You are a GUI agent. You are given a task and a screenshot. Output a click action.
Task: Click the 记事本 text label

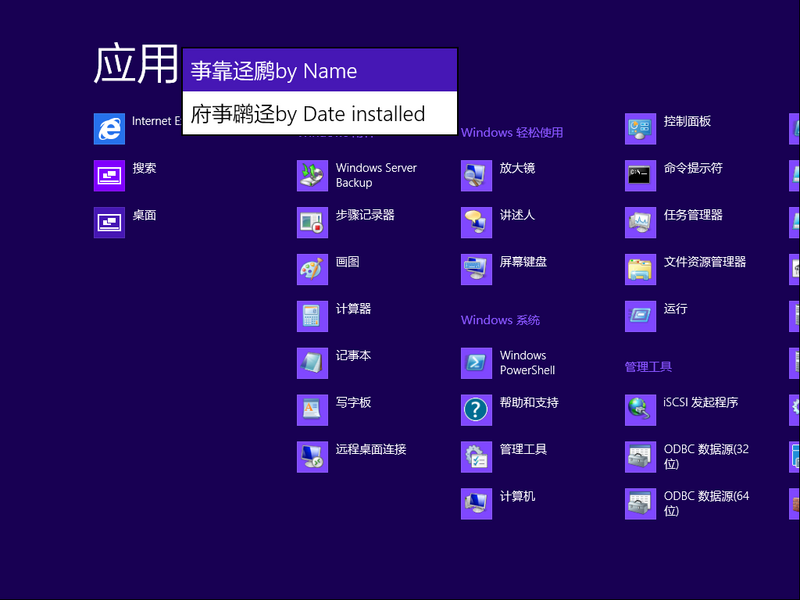click(x=353, y=356)
